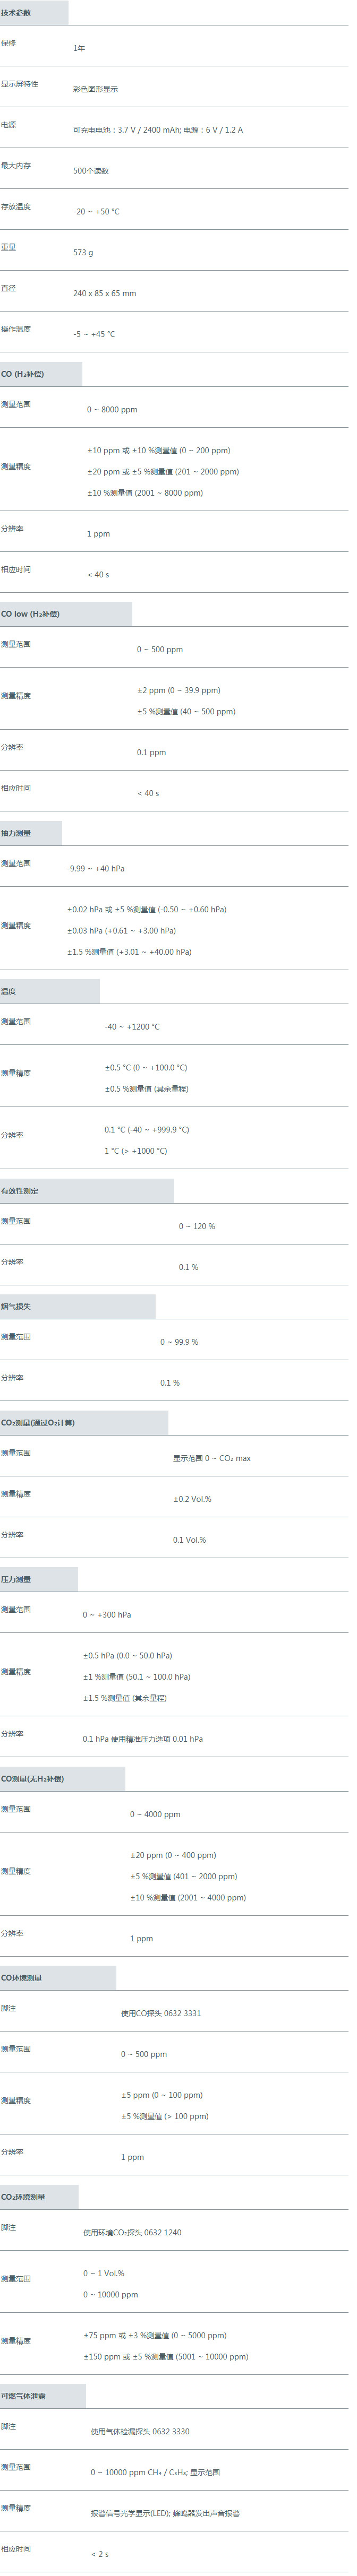Viewport: 357px width, 2576px height.
Task: Select the 可充电电池 3.7 V power text
Action: click(158, 130)
